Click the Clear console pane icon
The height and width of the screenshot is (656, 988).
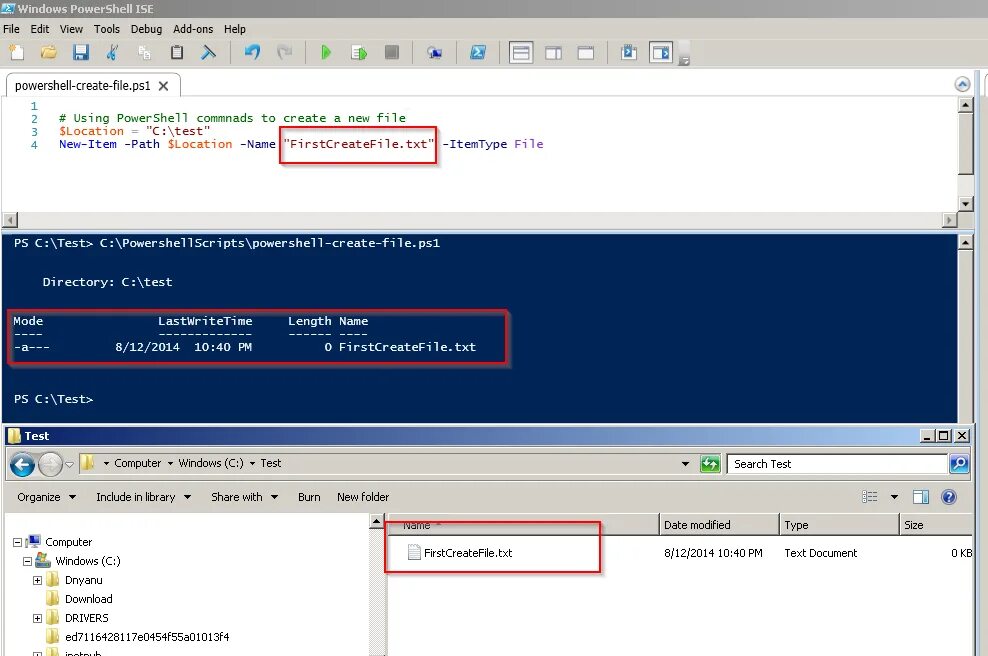point(208,53)
